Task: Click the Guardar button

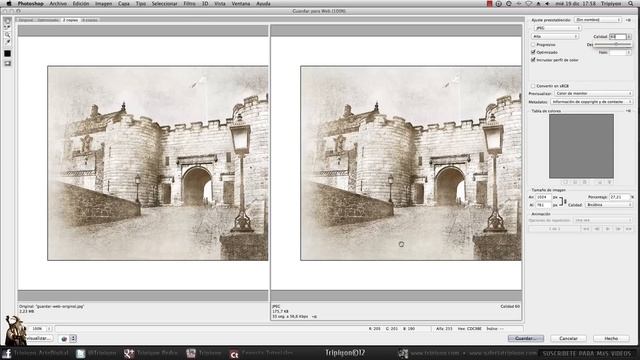Action: pos(526,339)
